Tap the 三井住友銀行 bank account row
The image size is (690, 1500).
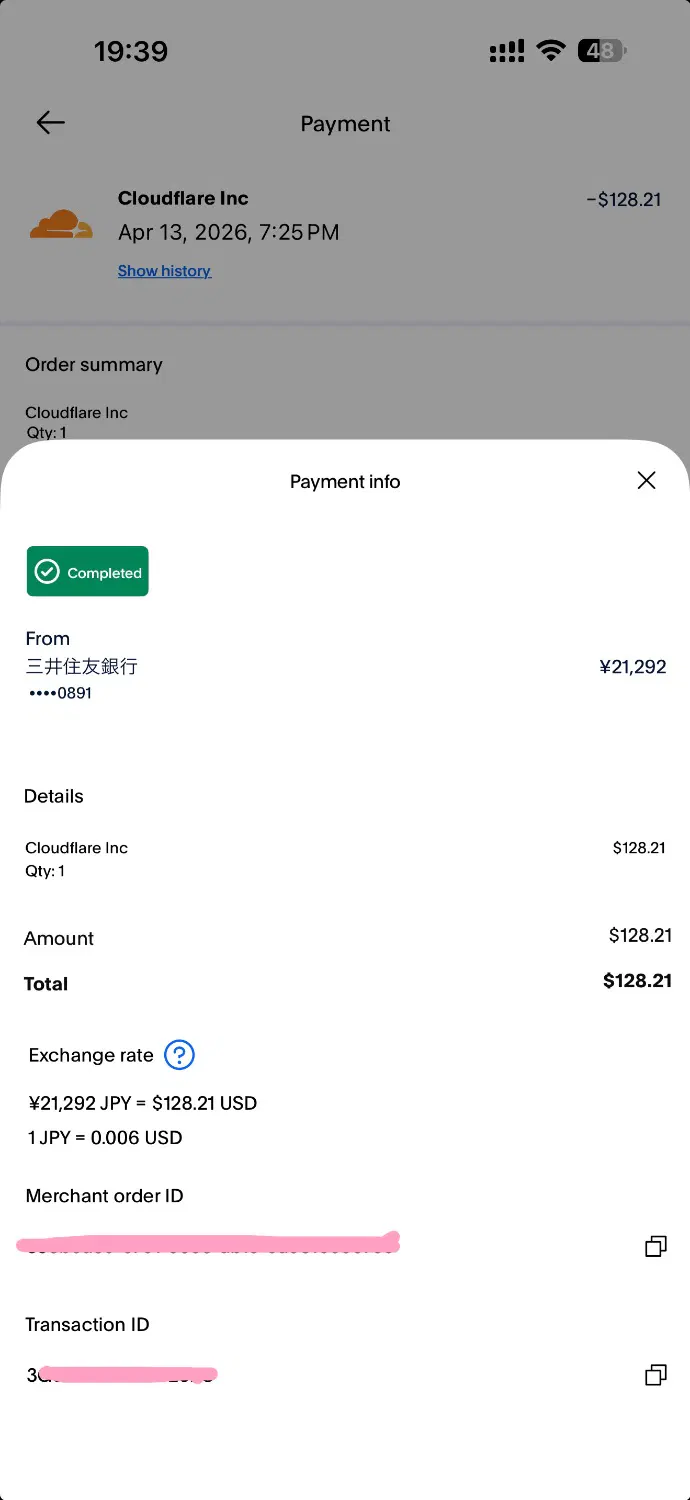(82, 667)
